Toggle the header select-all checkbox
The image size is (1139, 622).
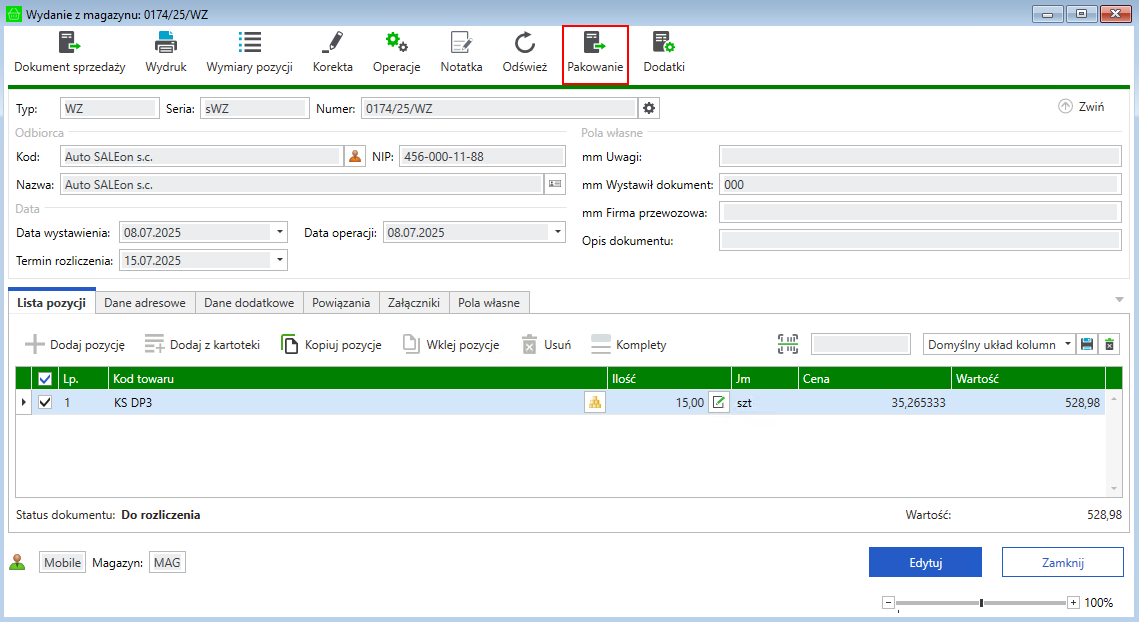tap(45, 379)
